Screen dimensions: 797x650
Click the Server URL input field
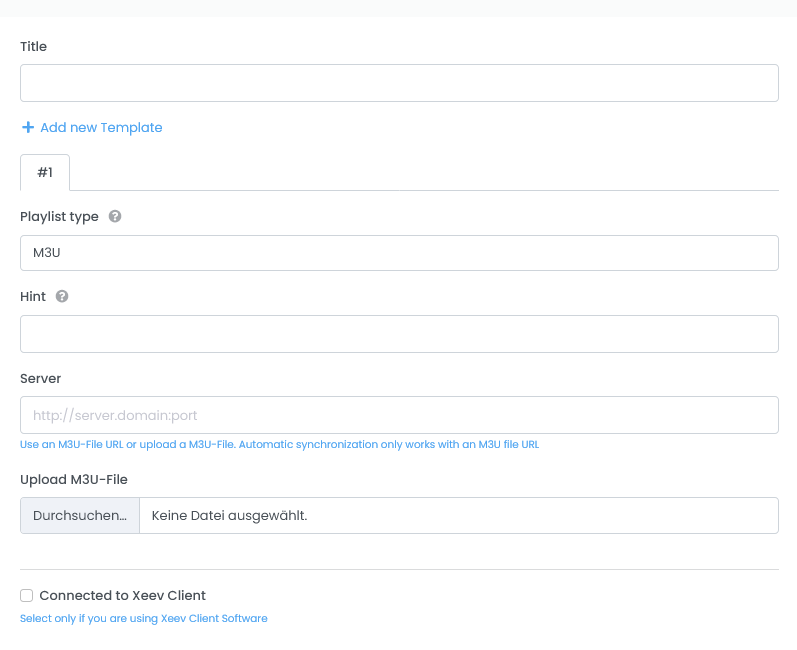pyautogui.click(x=399, y=415)
